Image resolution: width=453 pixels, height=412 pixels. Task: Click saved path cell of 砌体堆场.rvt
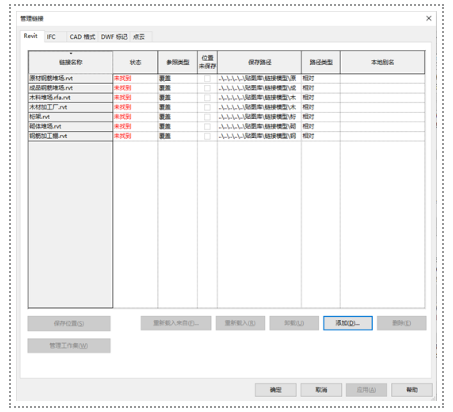point(260,127)
